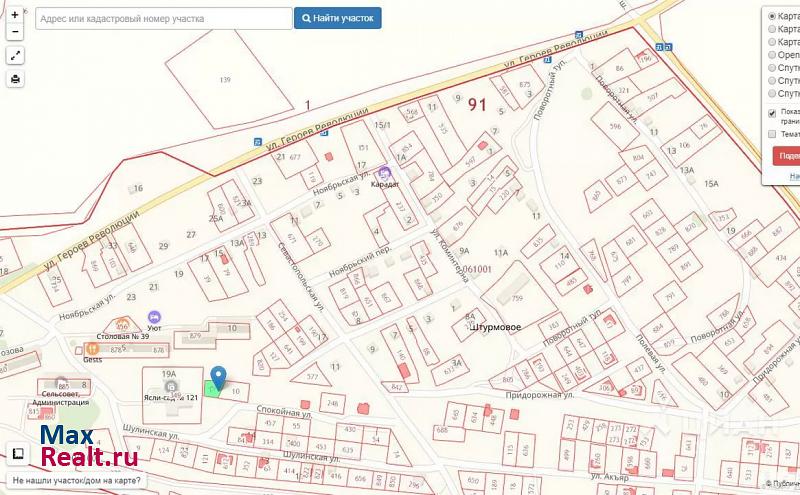Focus the address or cadastral number field
The height and width of the screenshot is (495, 800).
tap(162, 19)
